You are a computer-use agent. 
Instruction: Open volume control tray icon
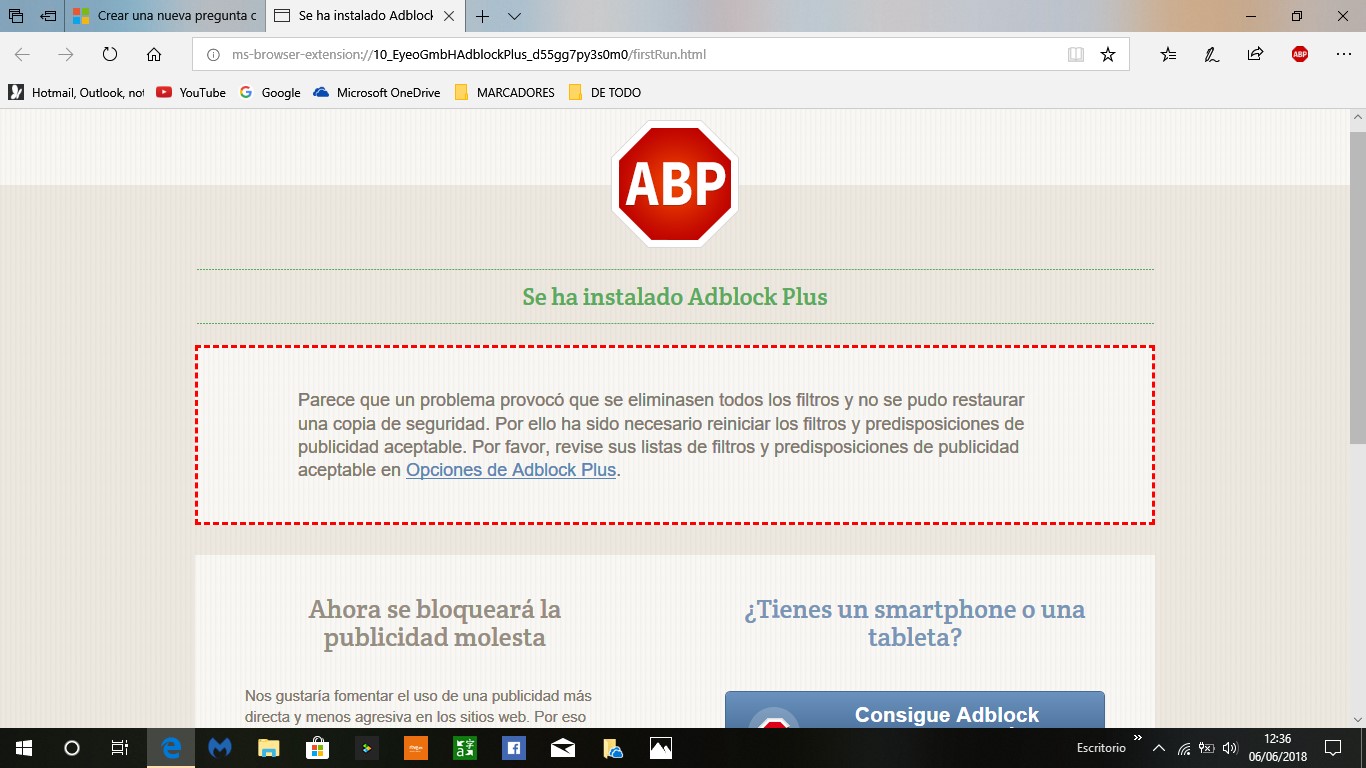point(1230,748)
